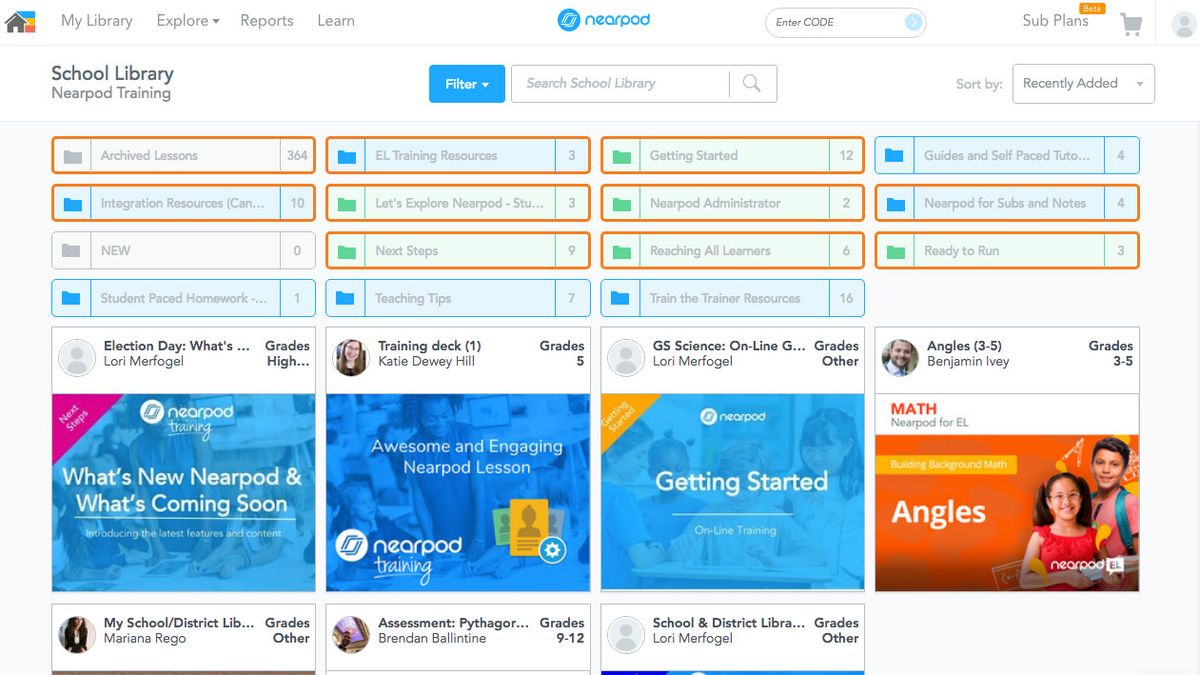Click the gear icon on the Training deck thumbnail

(x=553, y=548)
